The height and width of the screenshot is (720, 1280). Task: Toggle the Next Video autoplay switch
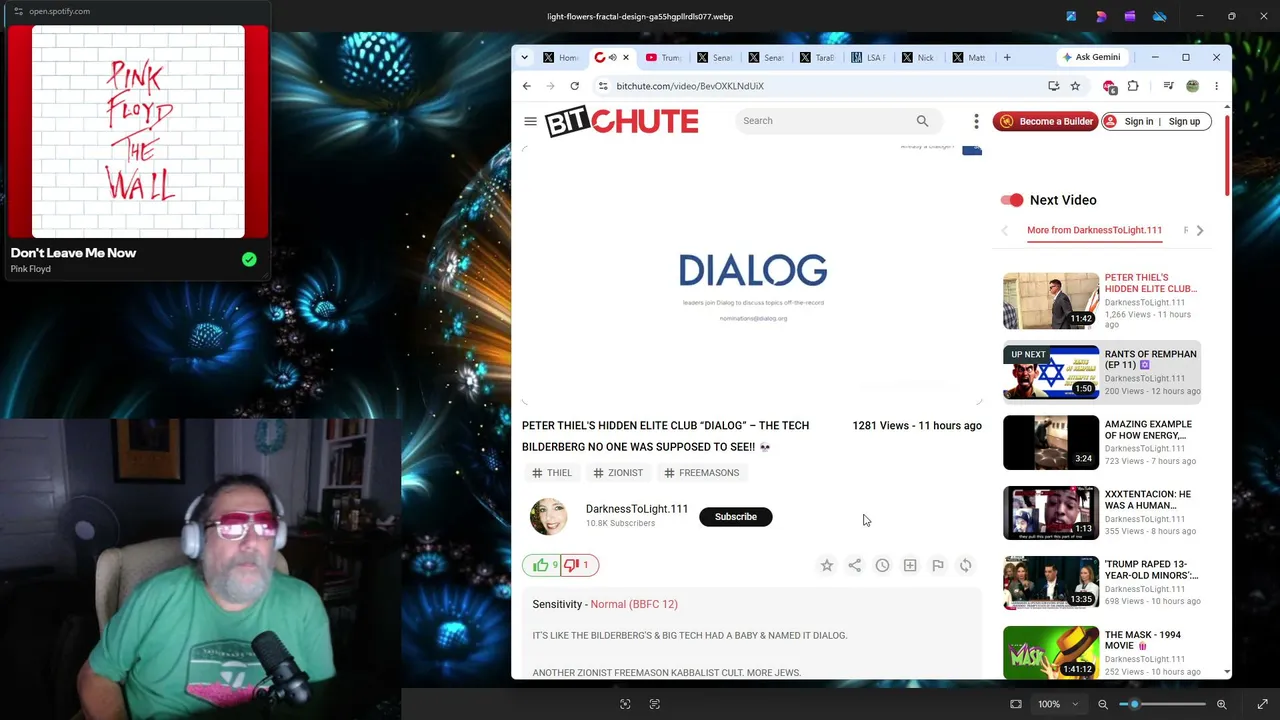point(1012,200)
